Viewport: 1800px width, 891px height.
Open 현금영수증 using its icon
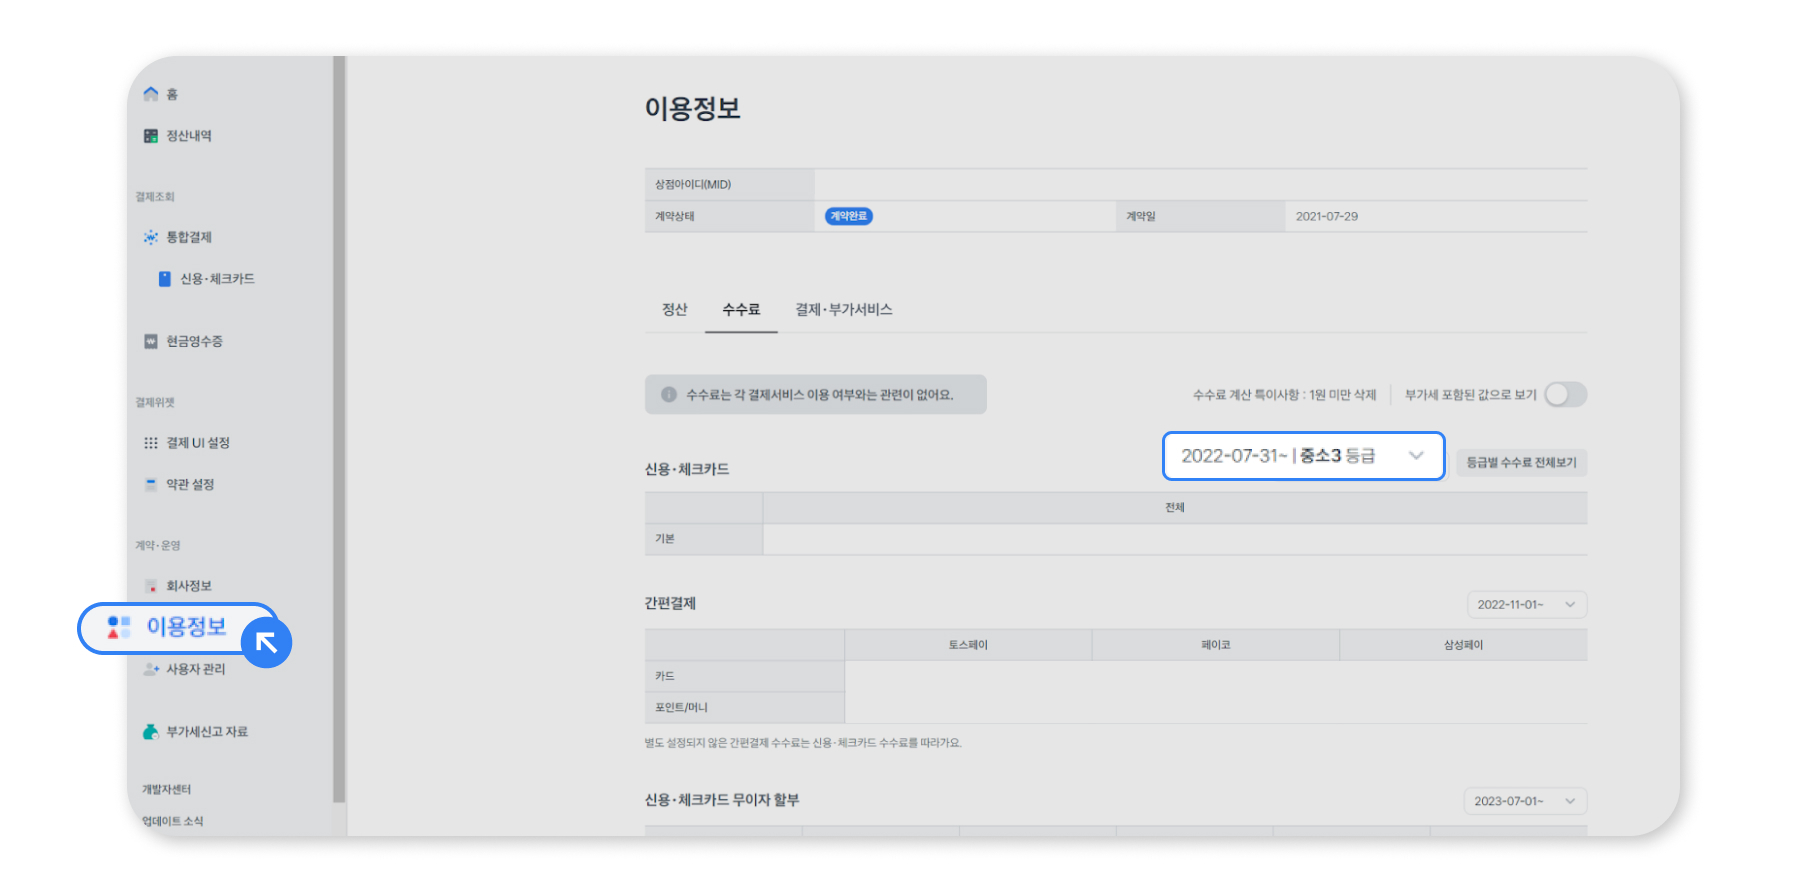[x=151, y=342]
